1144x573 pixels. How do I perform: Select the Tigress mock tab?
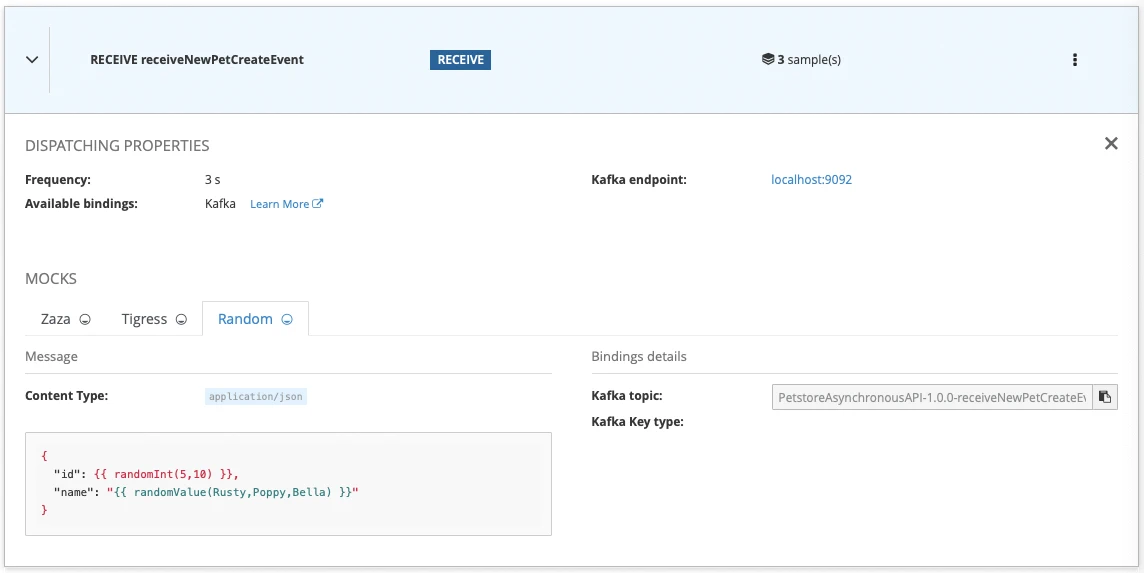click(145, 319)
